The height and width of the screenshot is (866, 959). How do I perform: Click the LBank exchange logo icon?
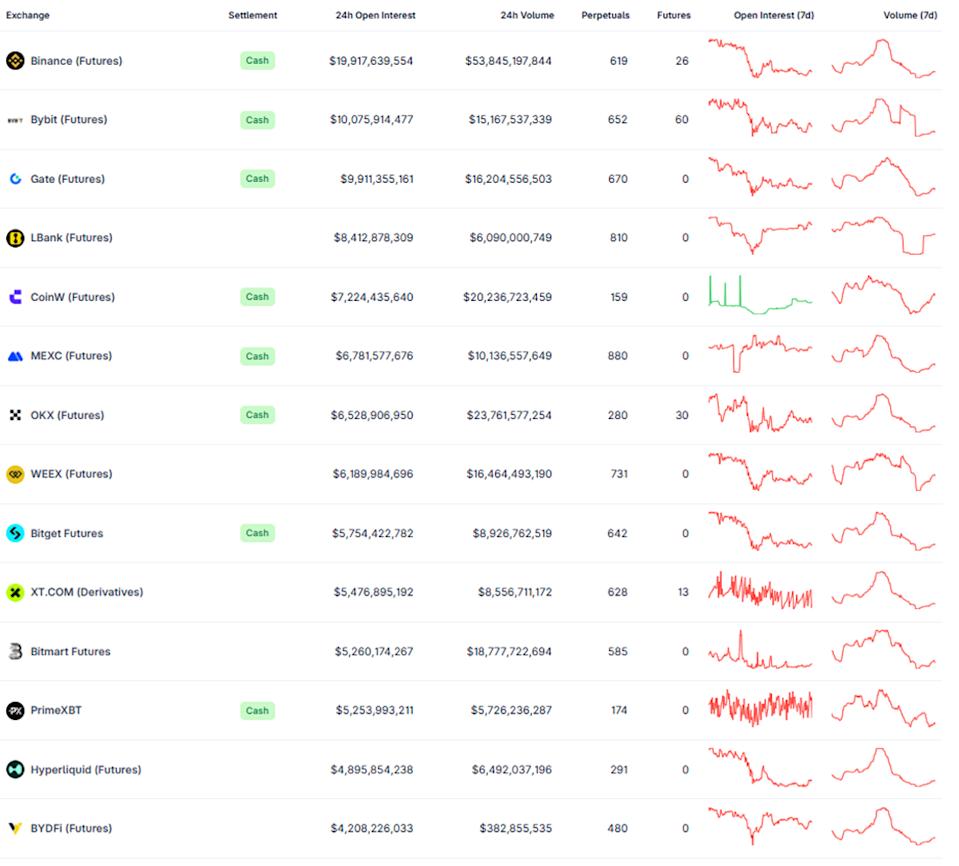pos(15,238)
